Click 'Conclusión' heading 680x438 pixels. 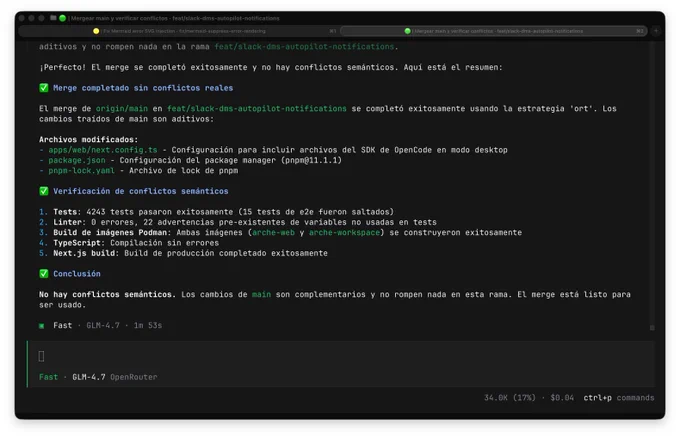point(77,274)
